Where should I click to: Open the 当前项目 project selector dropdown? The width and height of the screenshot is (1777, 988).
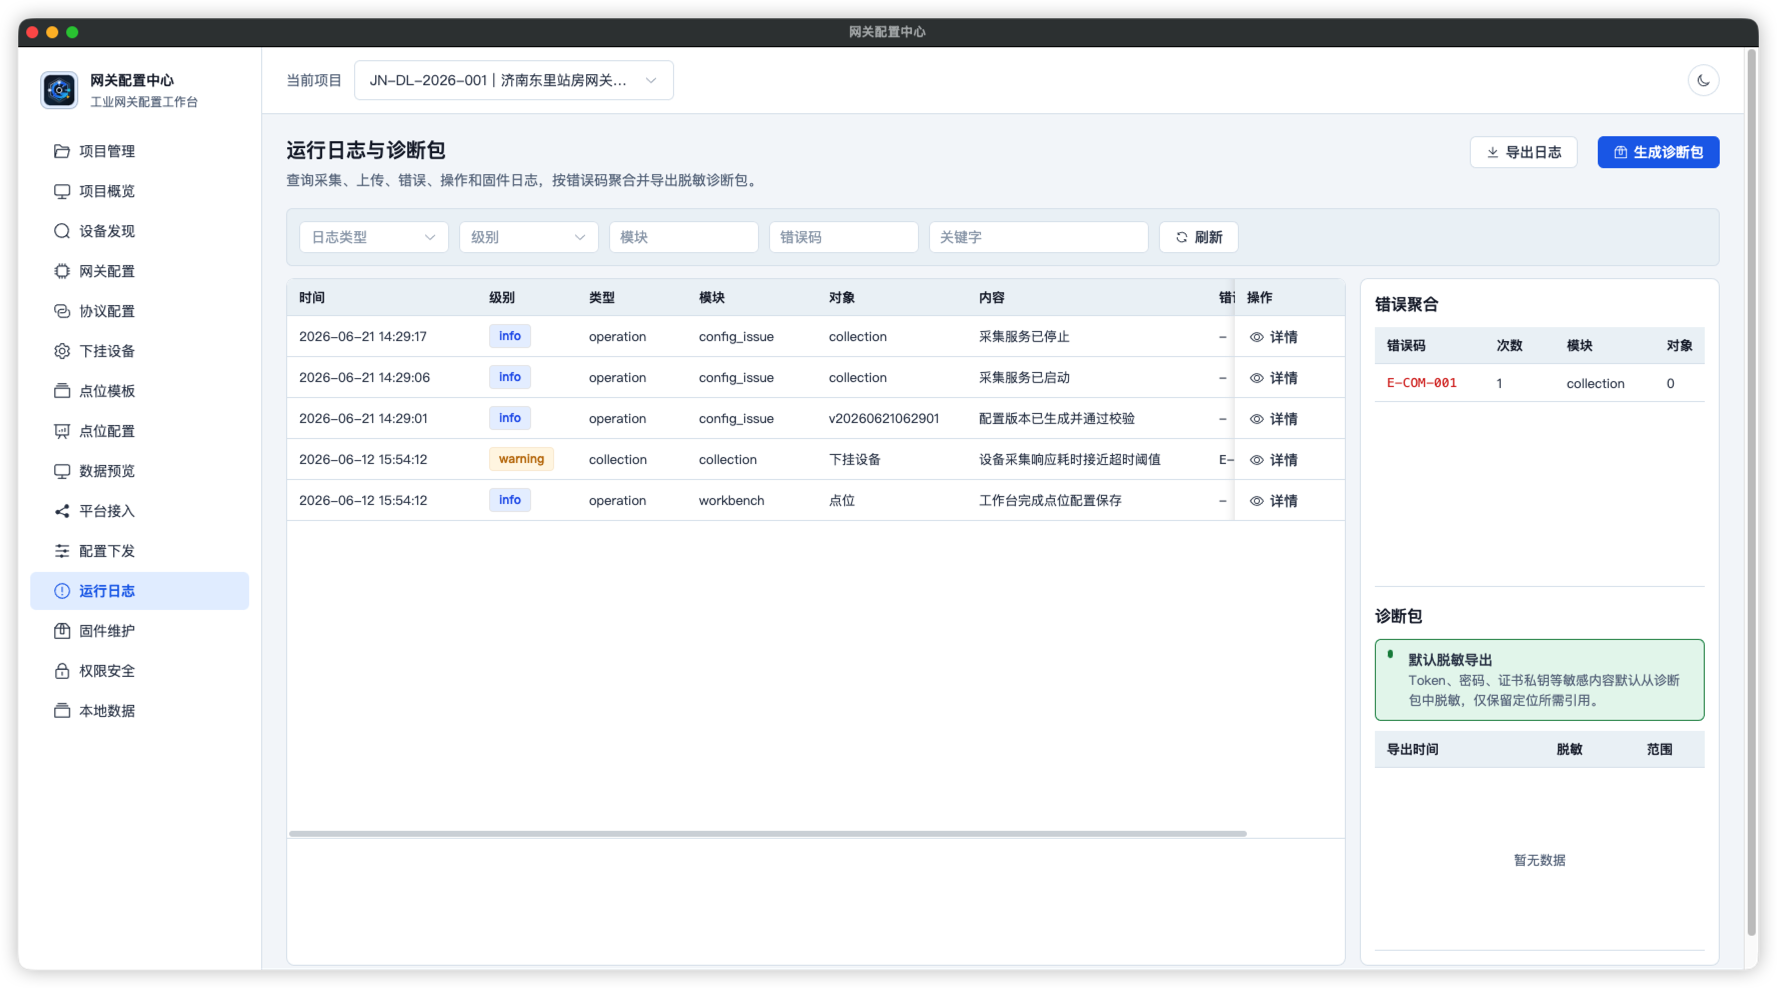(513, 80)
